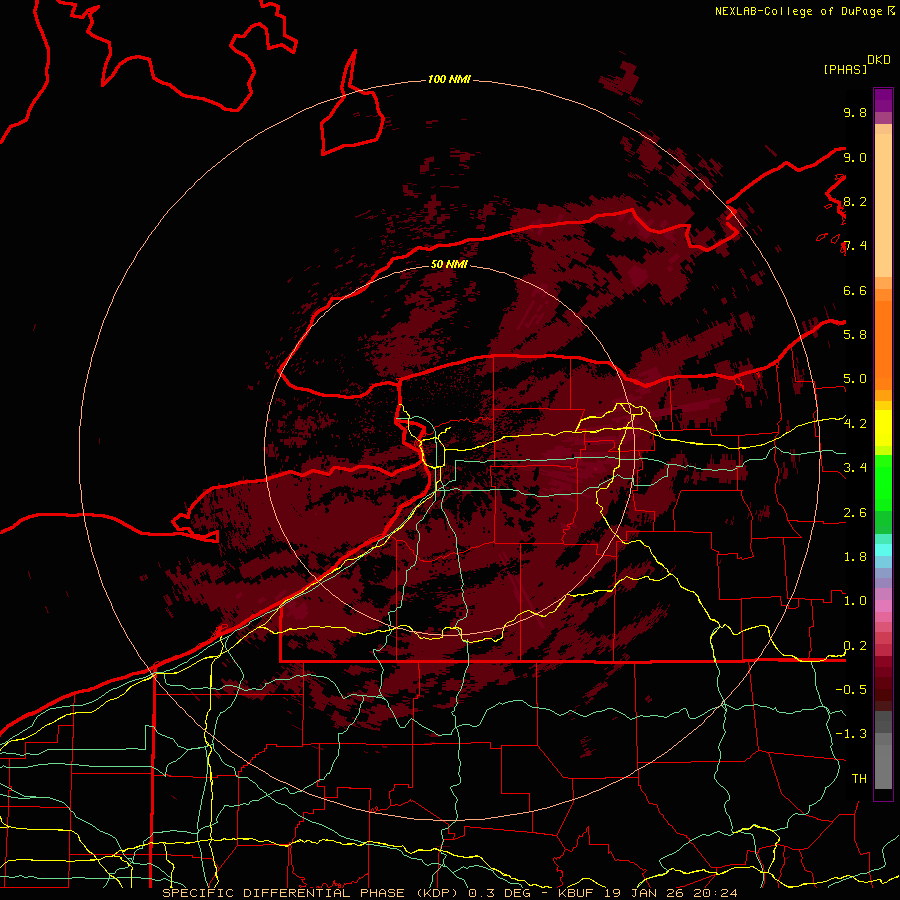Click the 5.0 scale value label
Image resolution: width=900 pixels, height=900 pixels.
pos(855,379)
